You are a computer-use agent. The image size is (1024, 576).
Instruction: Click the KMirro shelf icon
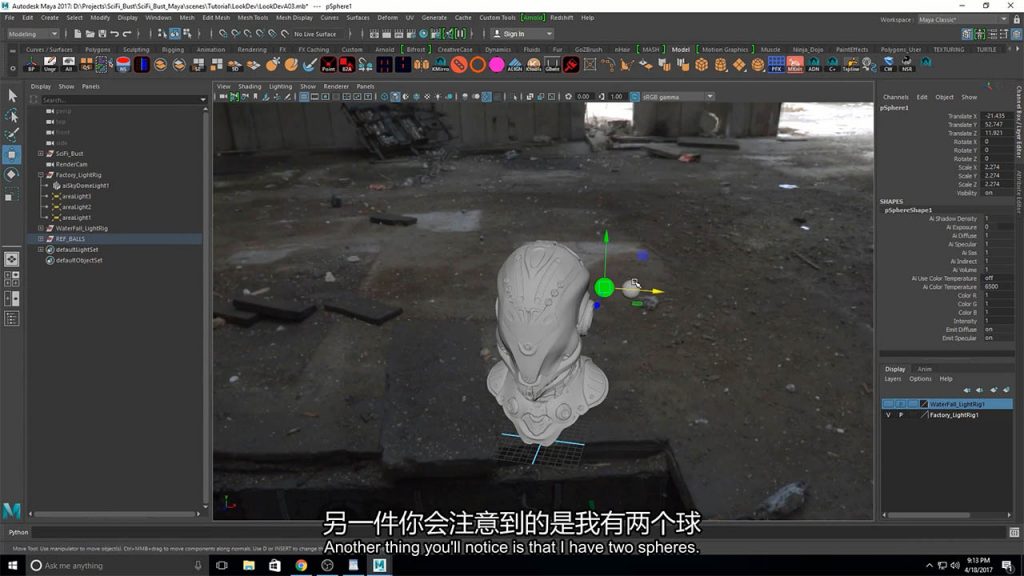440,65
